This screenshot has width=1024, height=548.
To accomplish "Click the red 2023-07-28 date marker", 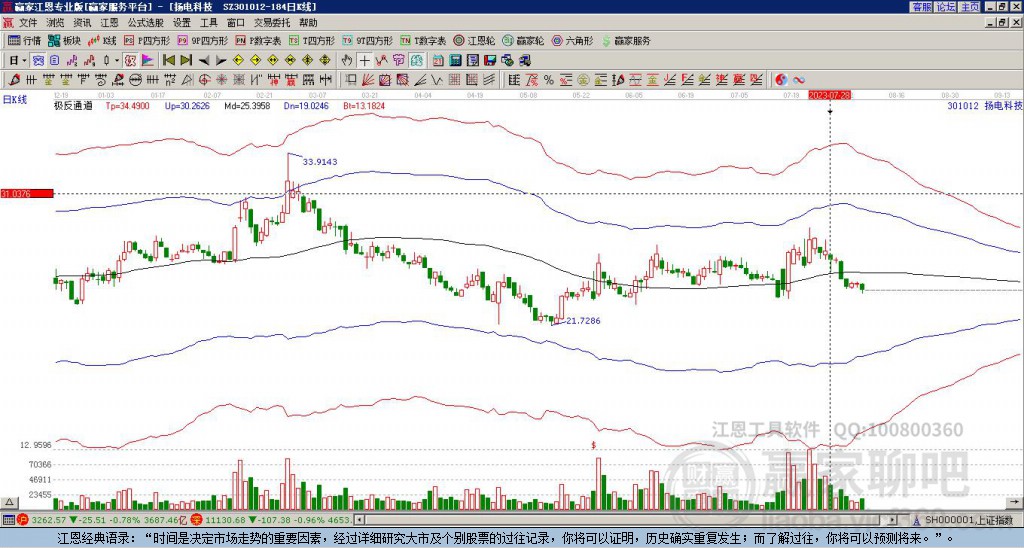I will 829,95.
